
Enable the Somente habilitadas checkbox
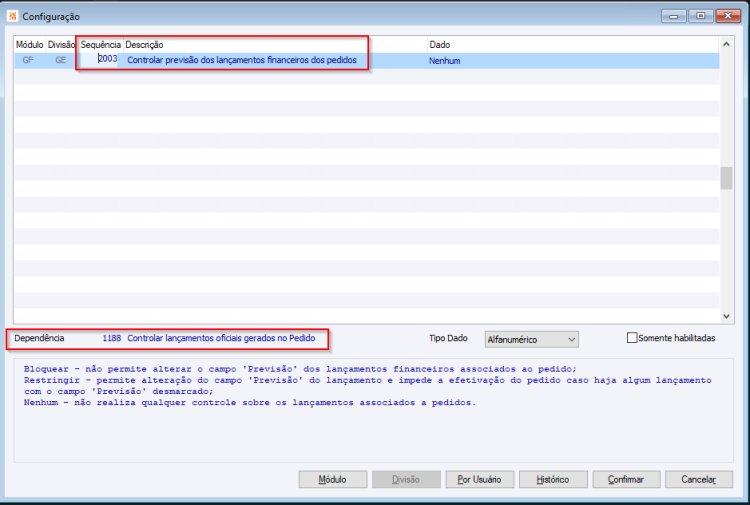[x=632, y=338]
